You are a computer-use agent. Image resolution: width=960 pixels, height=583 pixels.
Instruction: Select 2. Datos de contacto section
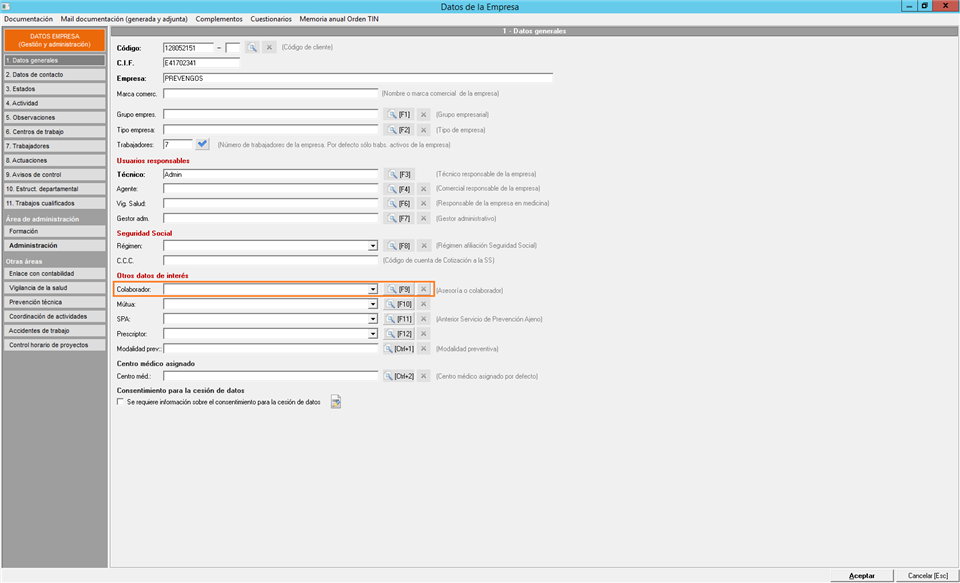(54, 75)
